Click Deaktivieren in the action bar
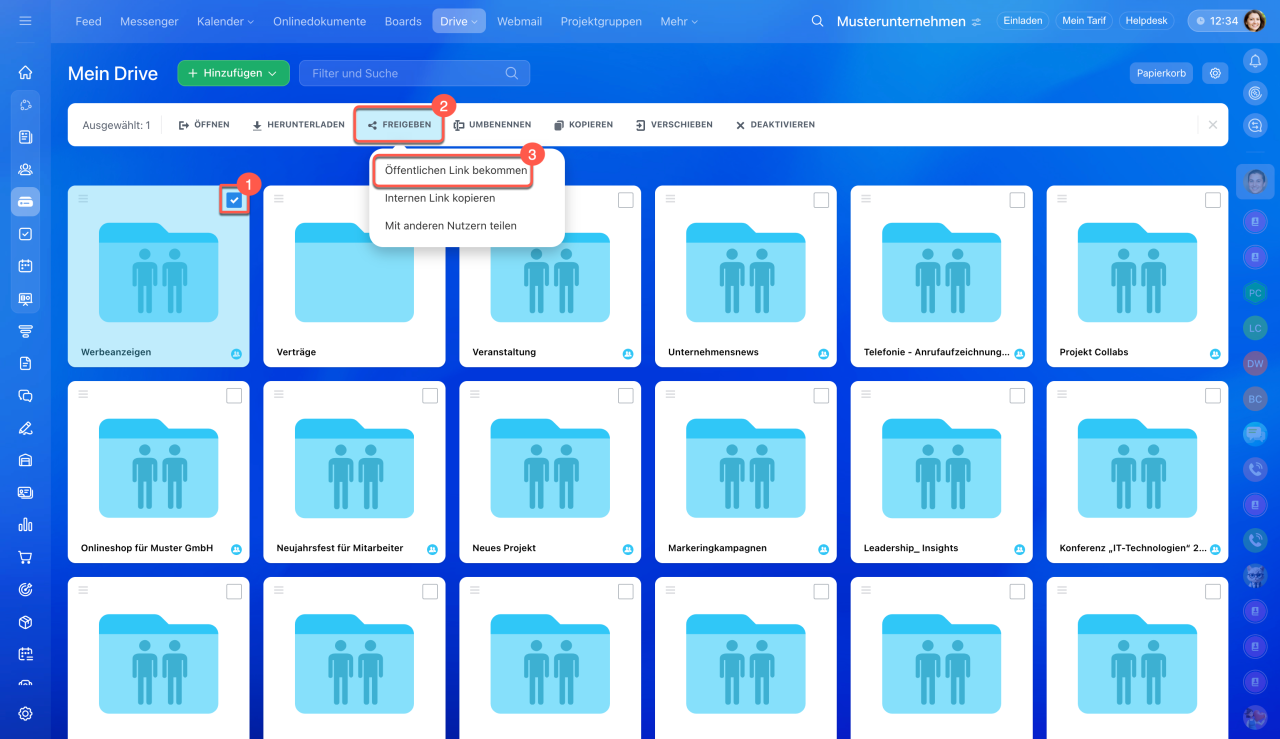The image size is (1280, 739). click(x=775, y=125)
